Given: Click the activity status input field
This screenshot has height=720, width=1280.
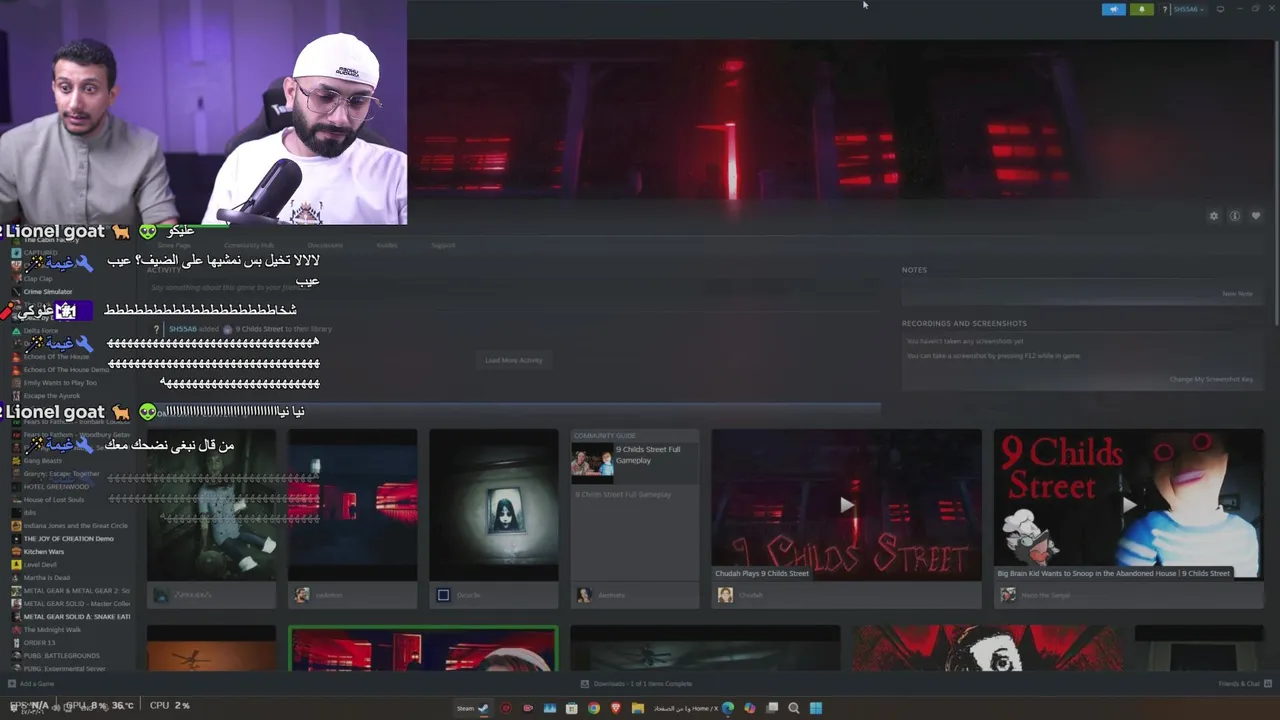Looking at the screenshot, I should [515, 288].
